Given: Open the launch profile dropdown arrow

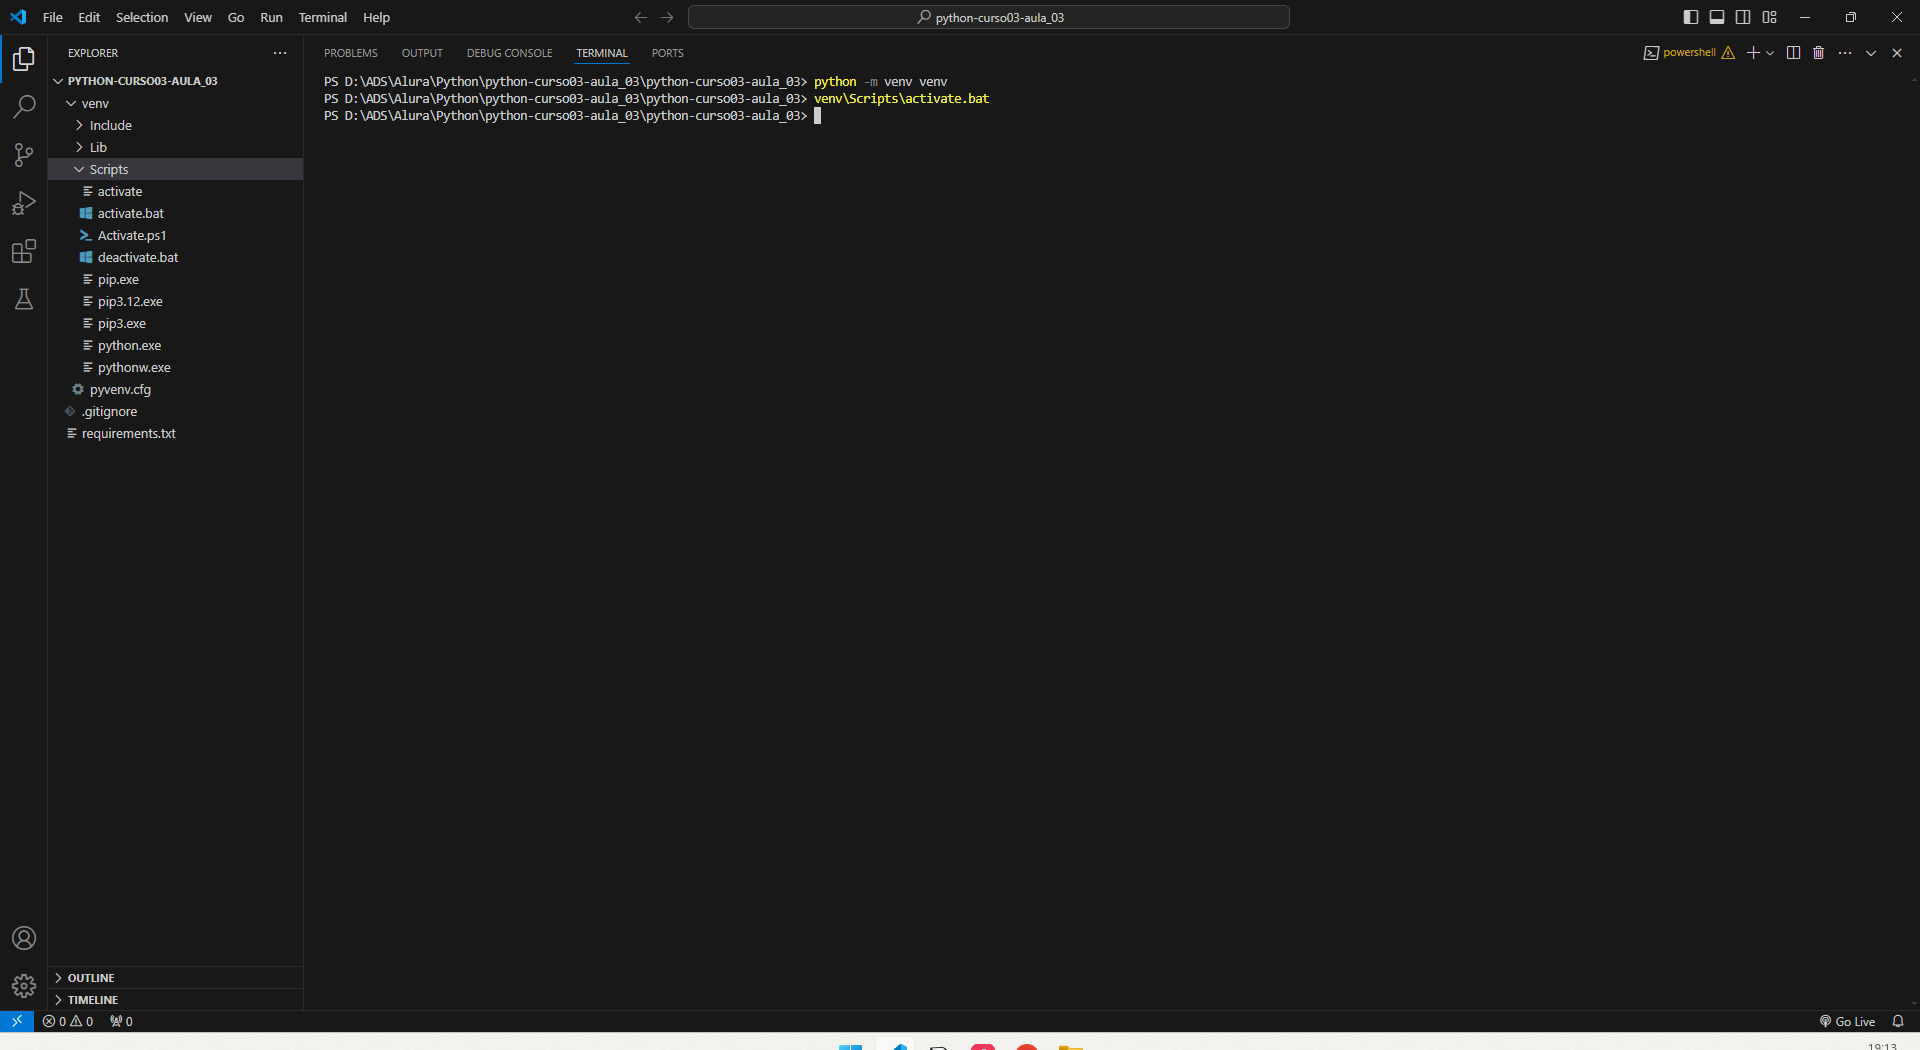Looking at the screenshot, I should [x=1770, y=53].
